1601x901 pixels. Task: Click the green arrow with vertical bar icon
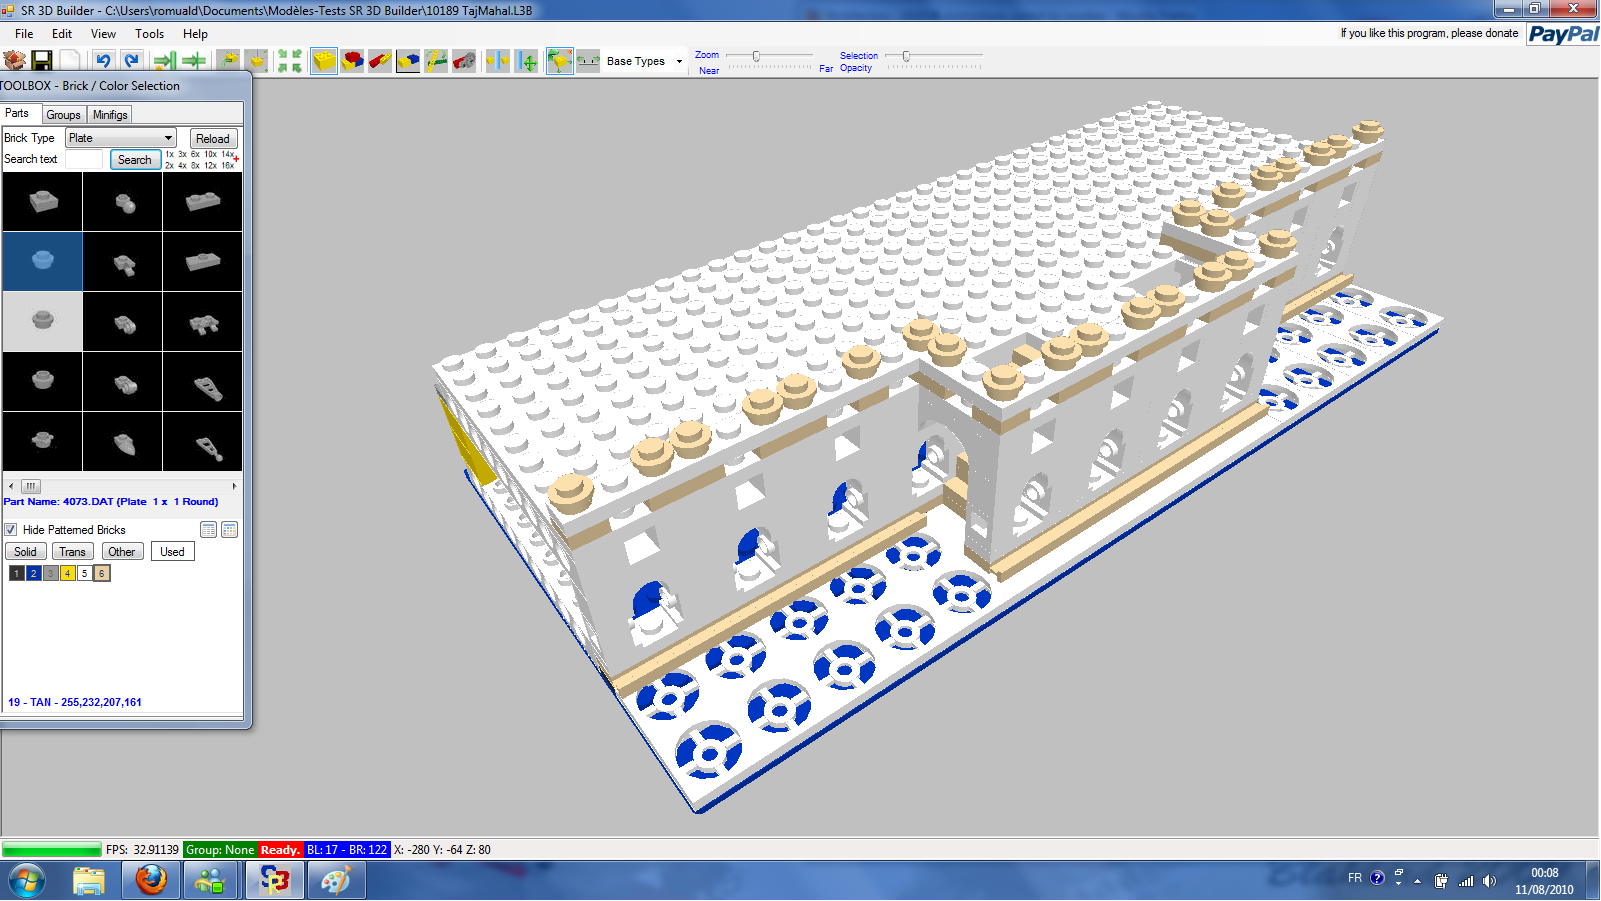click(165, 61)
